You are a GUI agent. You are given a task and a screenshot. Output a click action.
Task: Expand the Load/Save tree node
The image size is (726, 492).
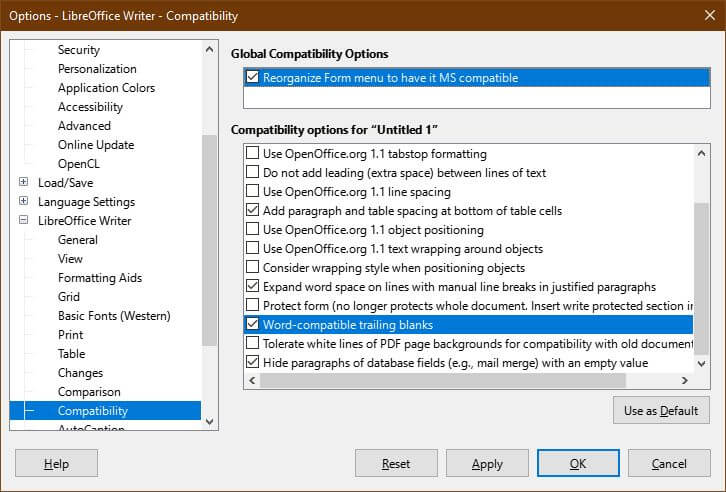pos(23,183)
